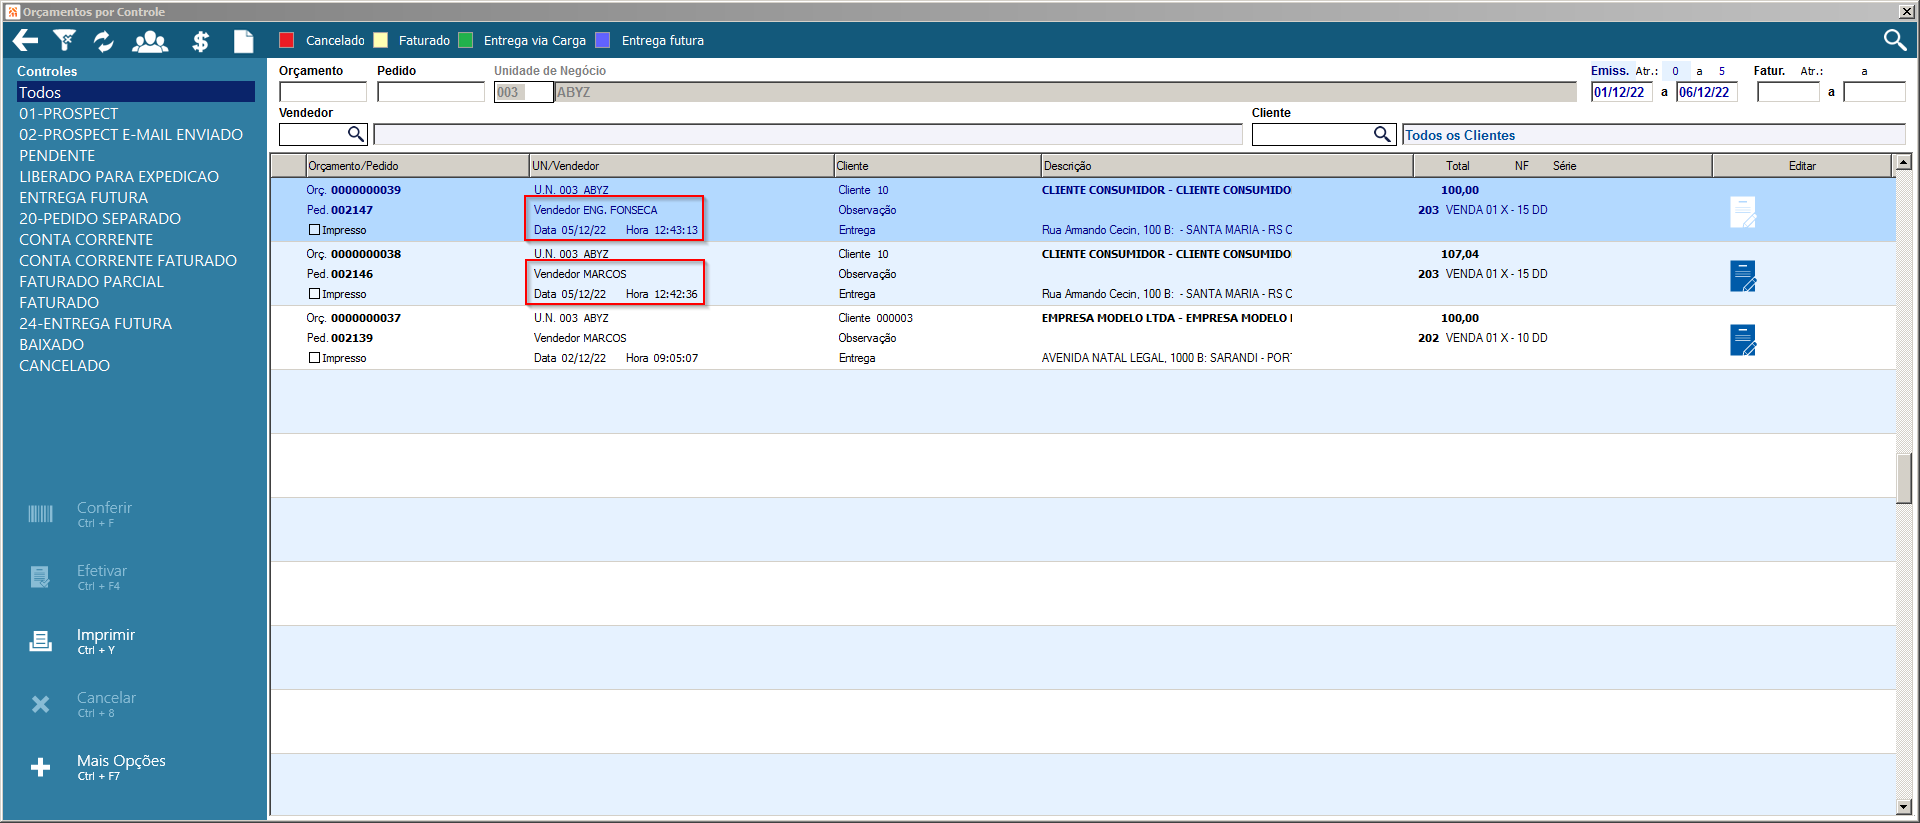Edit budget 0000000037 document icon
The width and height of the screenshot is (1920, 823).
coord(1743,340)
